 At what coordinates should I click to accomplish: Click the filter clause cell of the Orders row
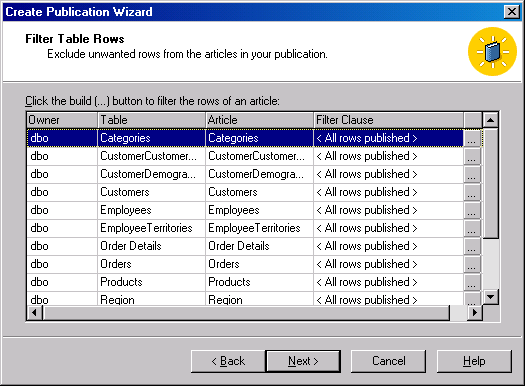pos(388,264)
